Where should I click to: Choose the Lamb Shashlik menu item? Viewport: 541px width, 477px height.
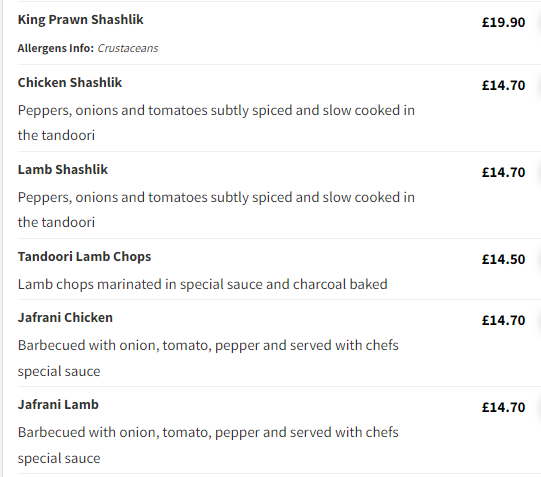coord(63,170)
